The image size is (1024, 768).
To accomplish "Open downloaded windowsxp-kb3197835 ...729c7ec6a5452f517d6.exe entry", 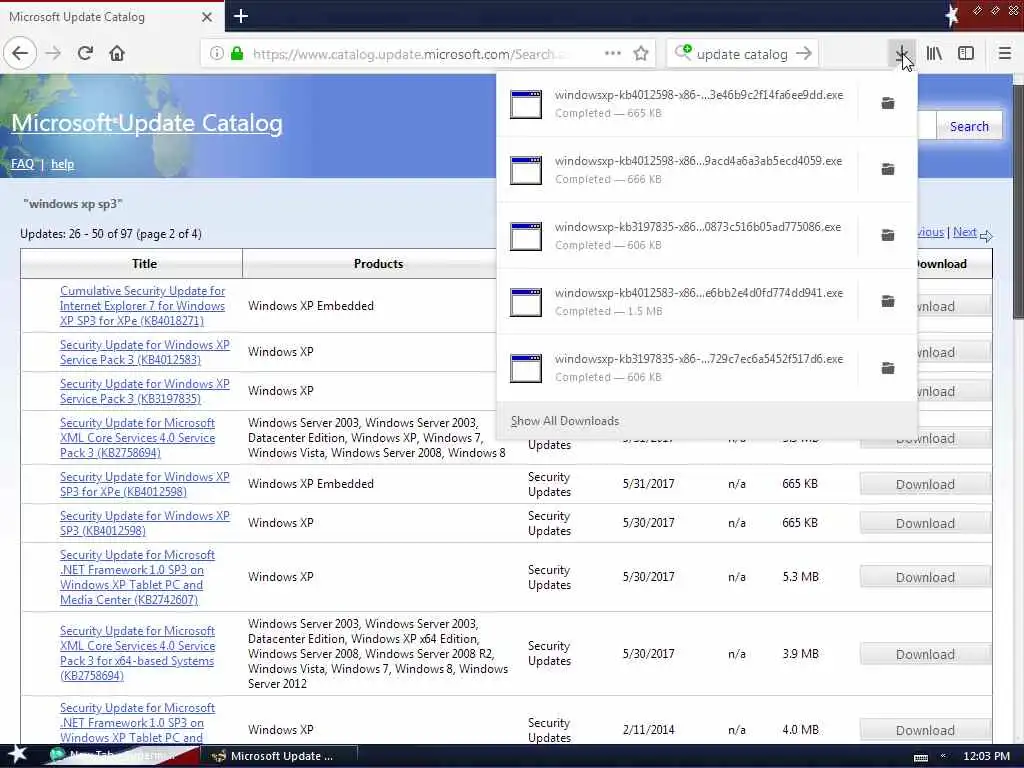I will pos(677,368).
